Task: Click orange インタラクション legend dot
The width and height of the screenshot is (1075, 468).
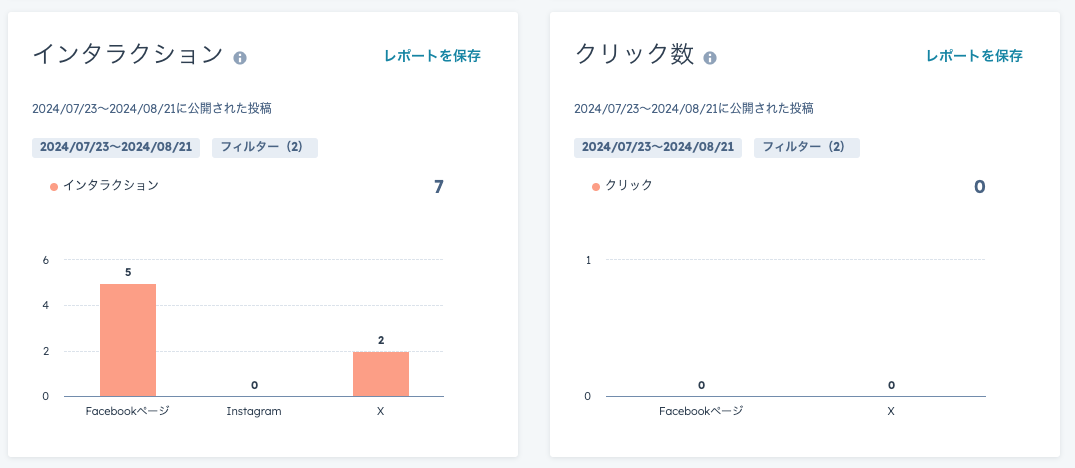Action: 54,186
